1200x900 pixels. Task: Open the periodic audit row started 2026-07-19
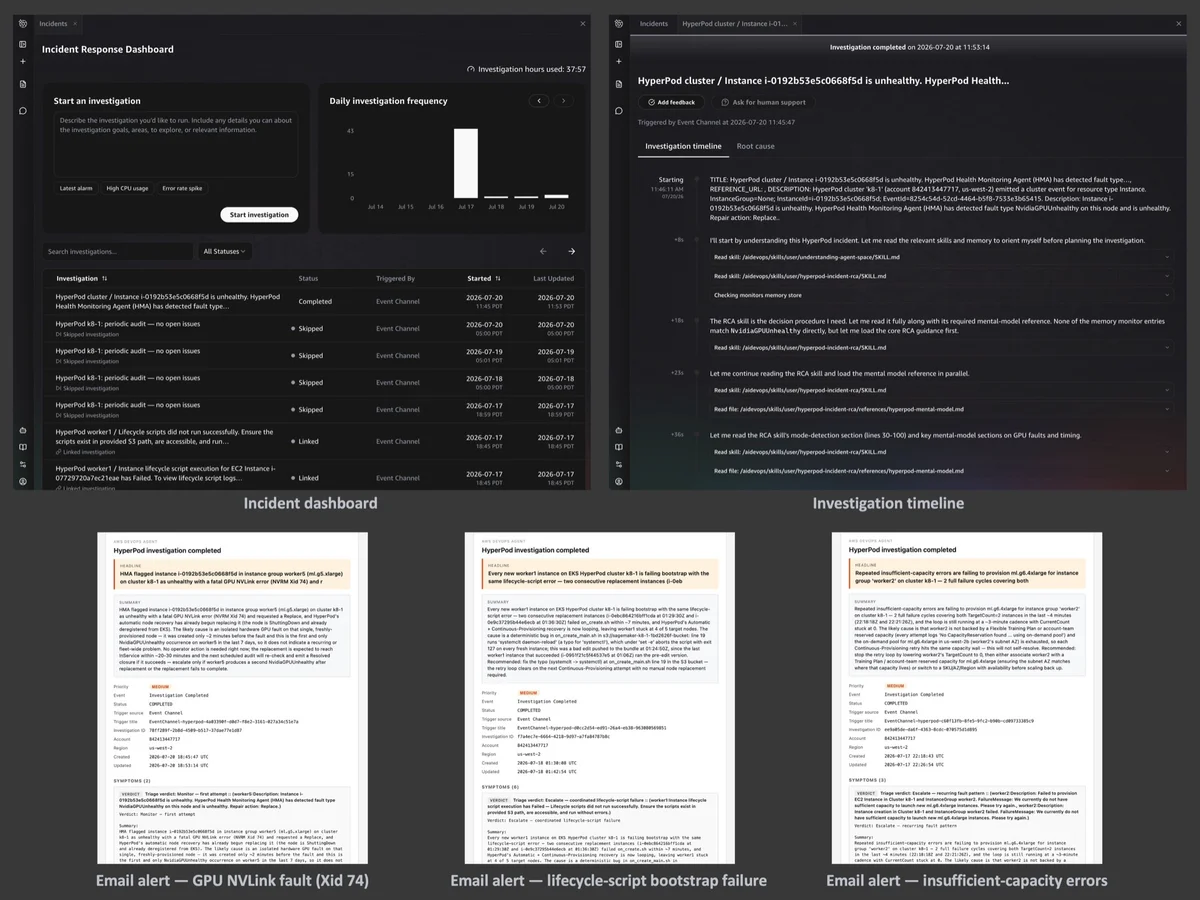click(x=314, y=356)
